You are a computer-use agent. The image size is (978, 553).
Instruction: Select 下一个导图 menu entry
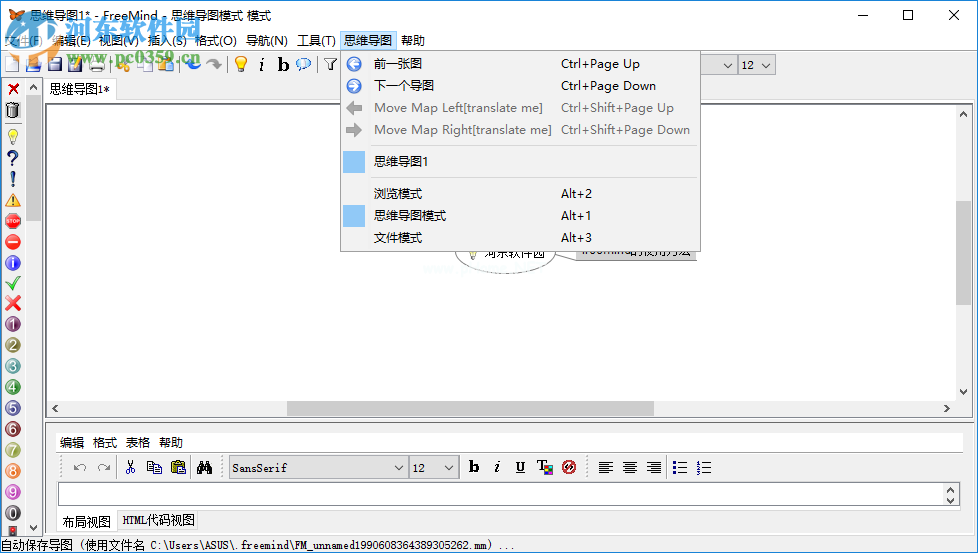click(520, 85)
